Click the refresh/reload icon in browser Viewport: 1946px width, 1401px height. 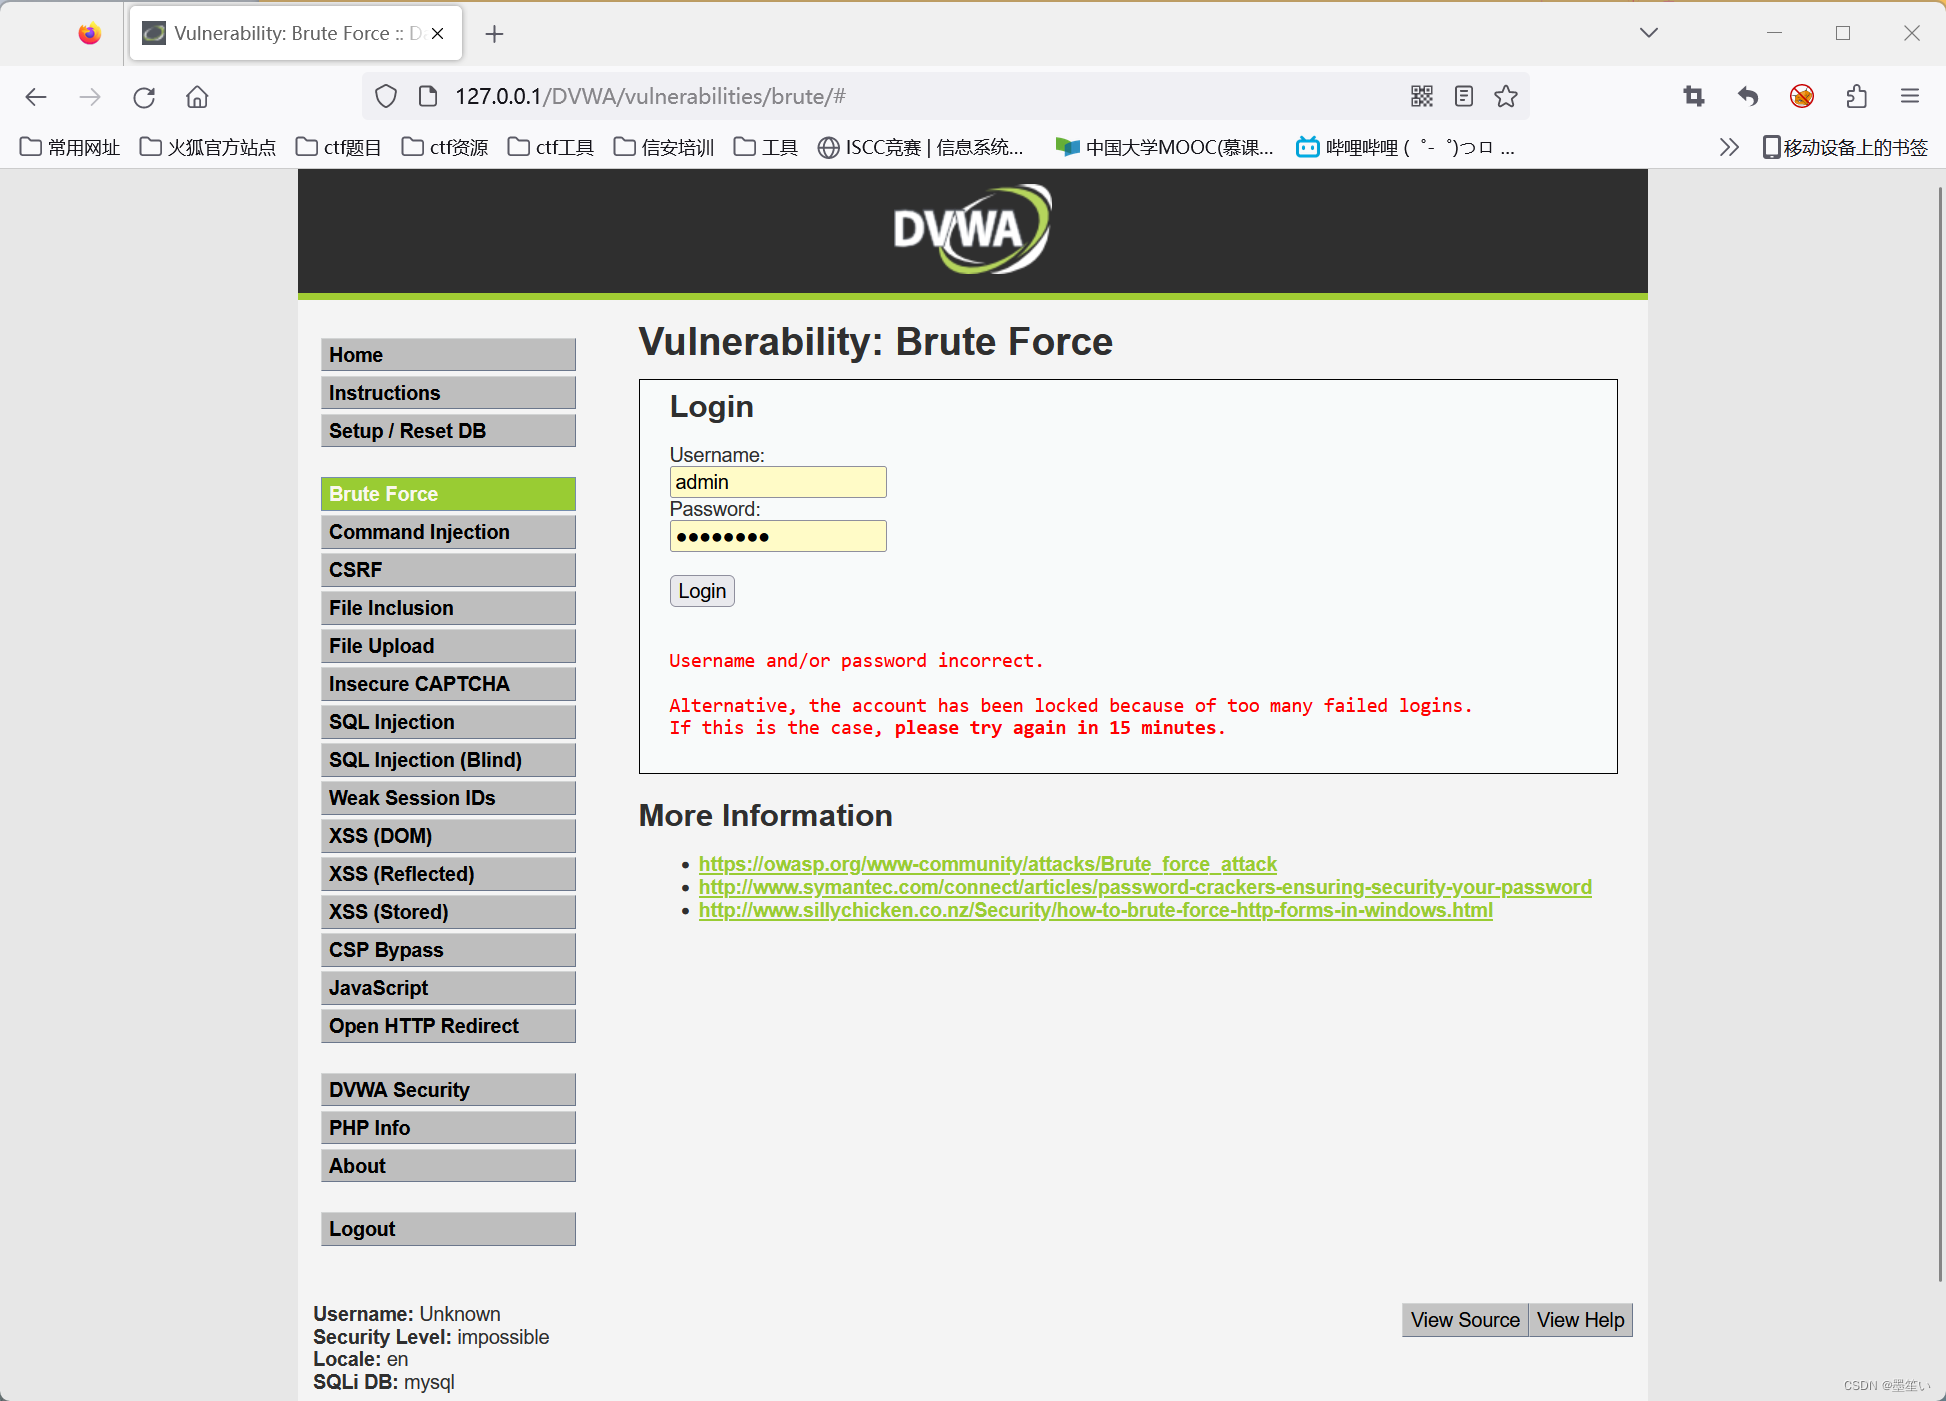pyautogui.click(x=144, y=97)
